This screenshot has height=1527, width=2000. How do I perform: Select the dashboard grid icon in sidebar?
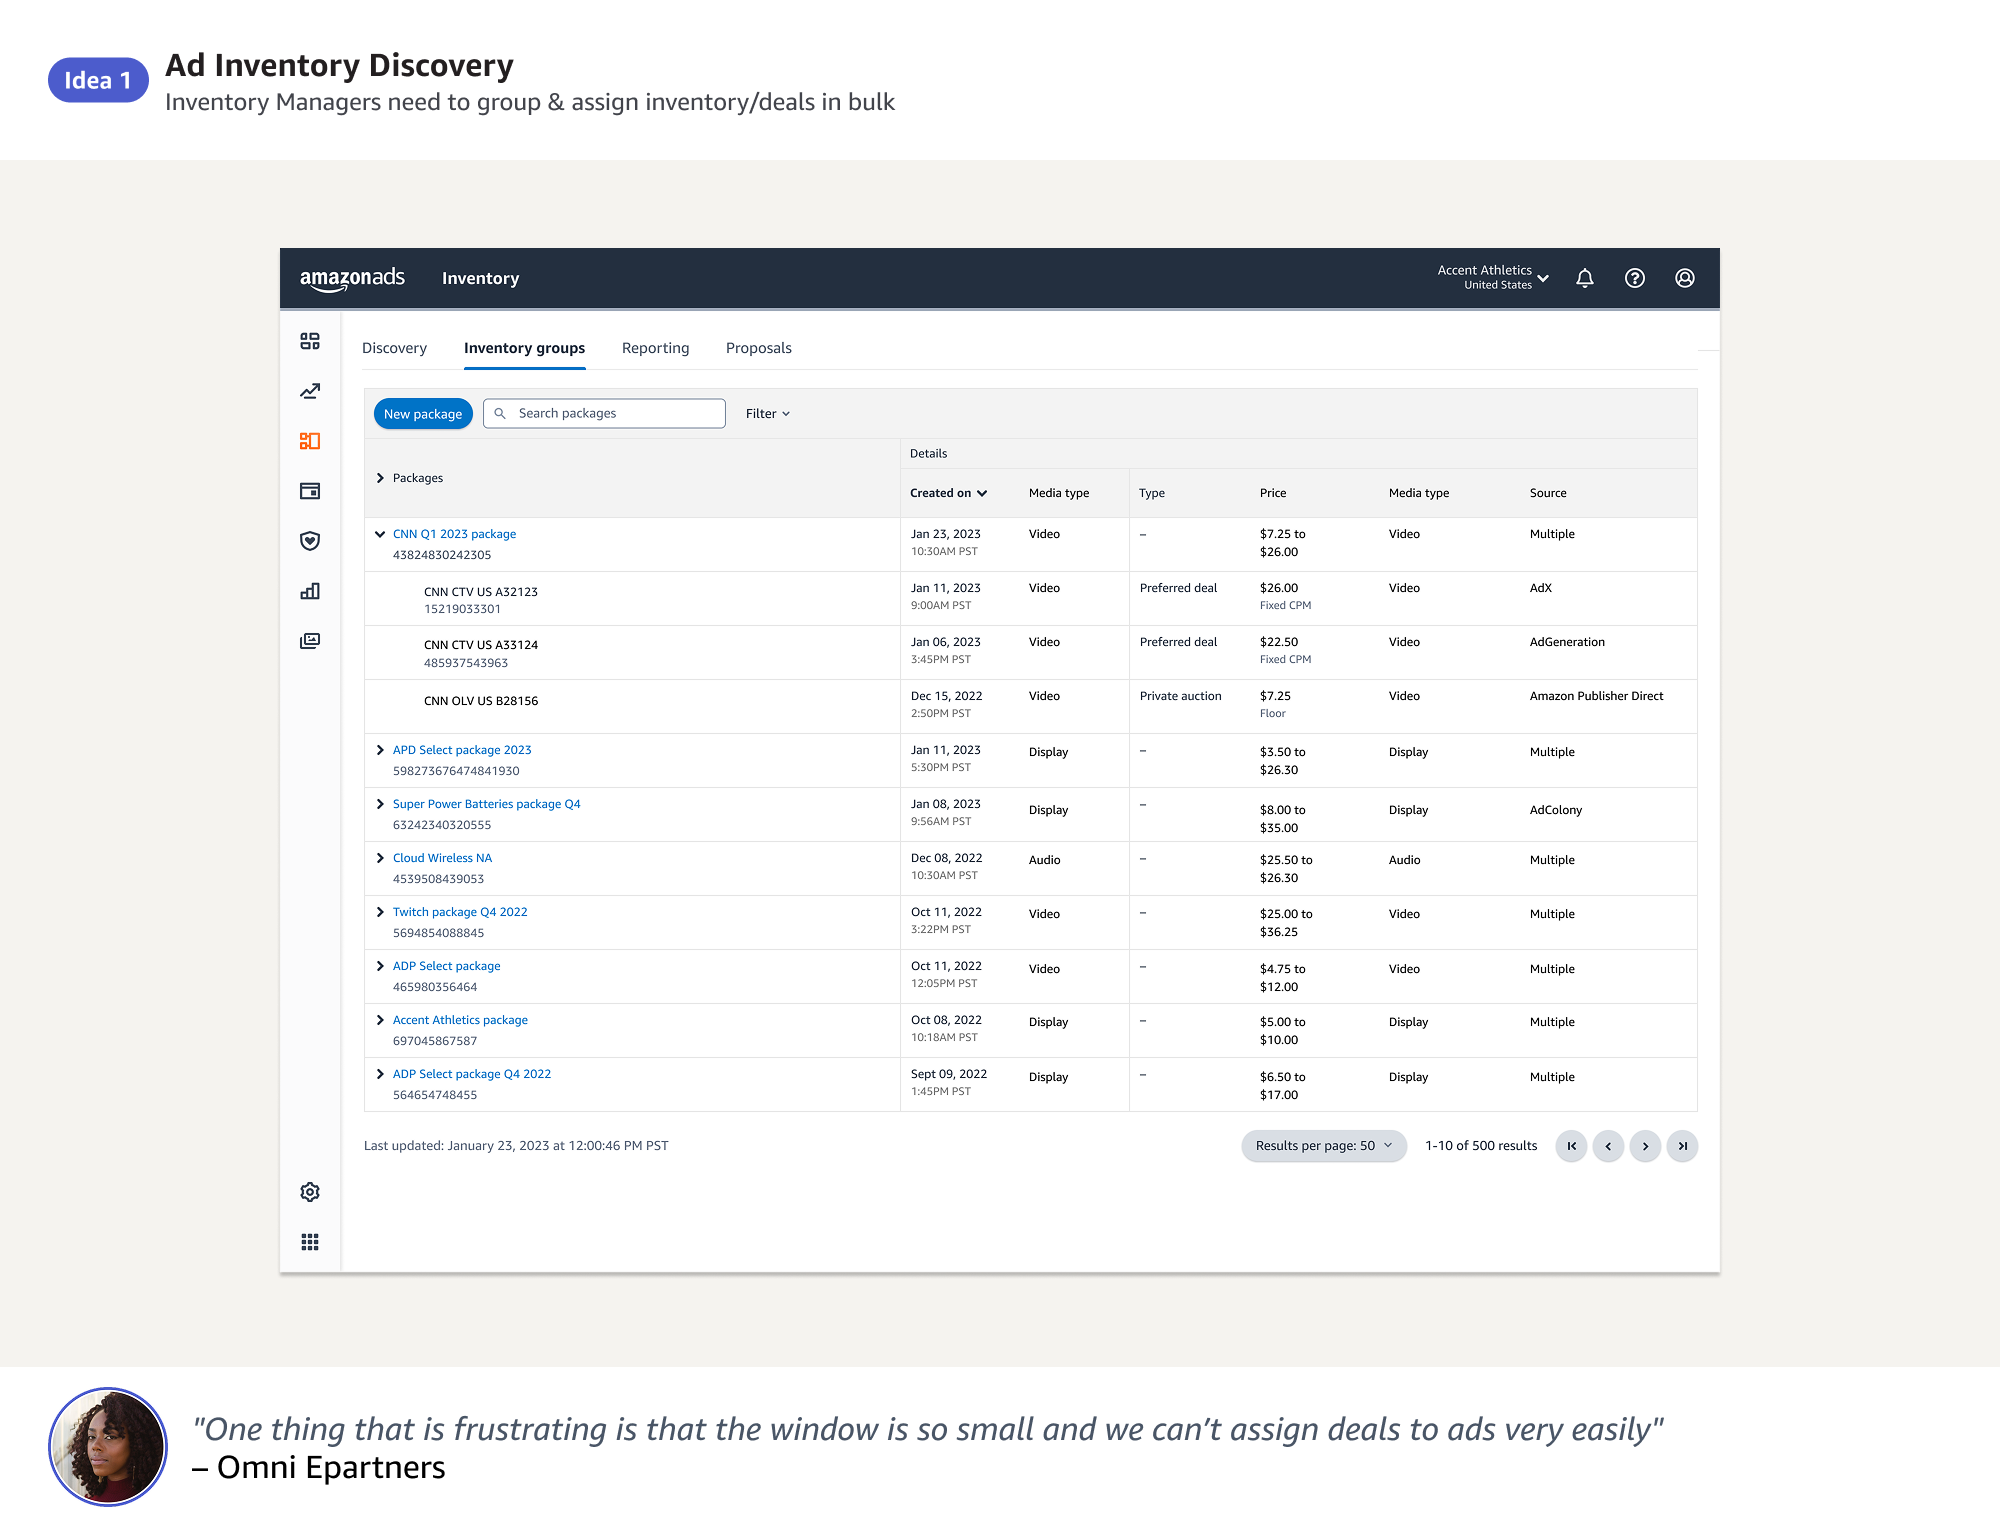[x=310, y=341]
